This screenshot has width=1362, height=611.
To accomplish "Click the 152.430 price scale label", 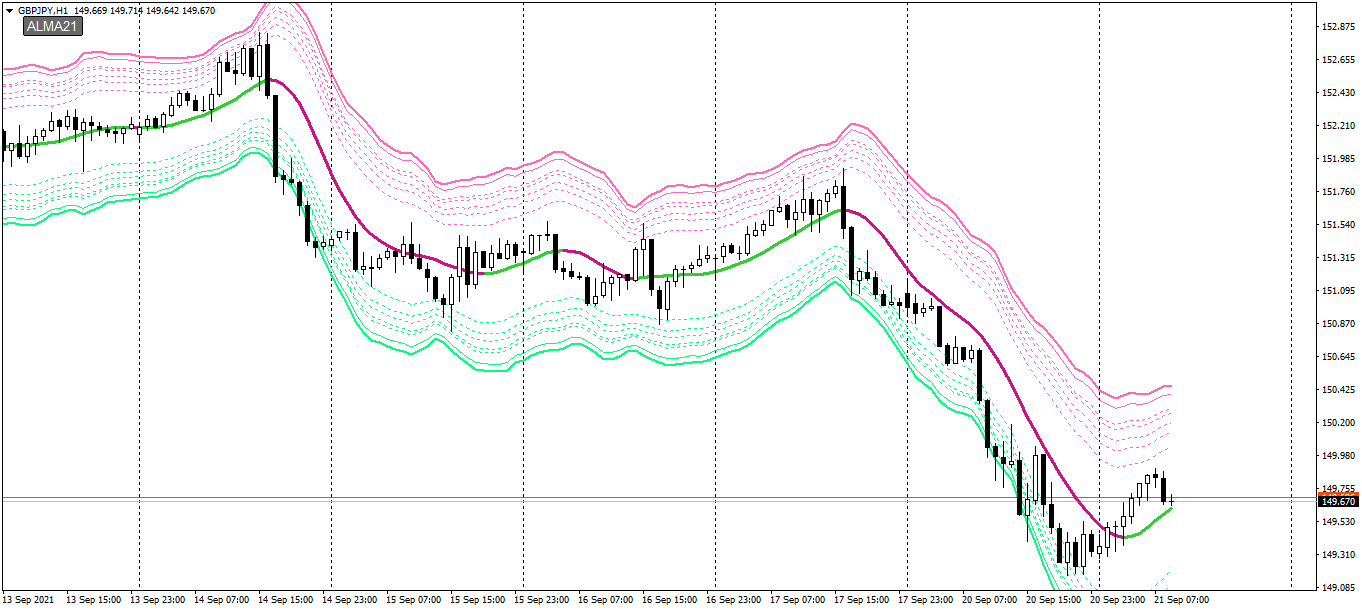I will pyautogui.click(x=1338, y=92).
